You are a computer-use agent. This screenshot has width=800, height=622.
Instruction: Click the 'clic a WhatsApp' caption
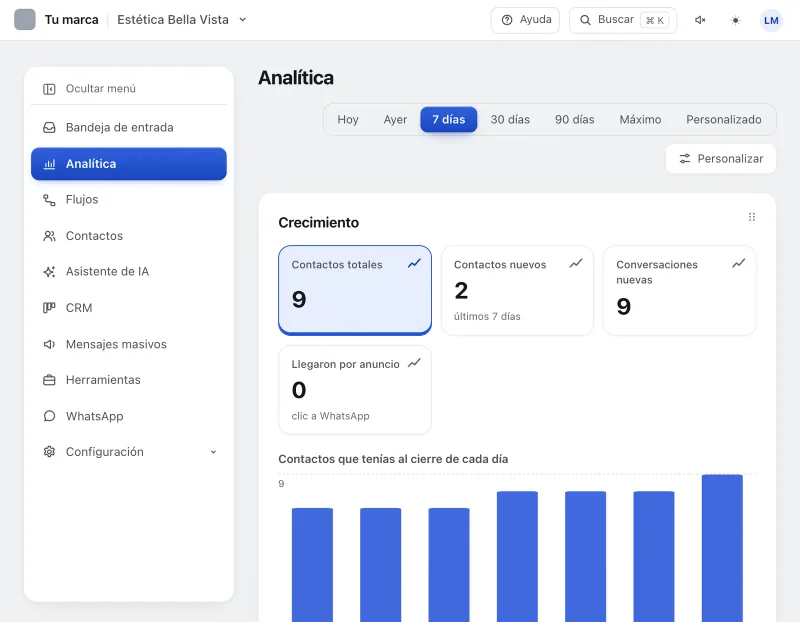(x=330, y=416)
